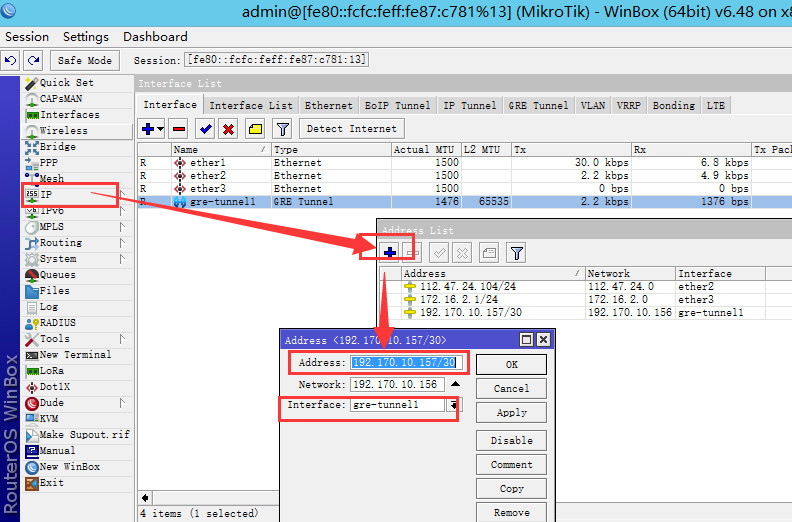
Task: Sort the interface table by the Name column
Action: (x=220, y=150)
